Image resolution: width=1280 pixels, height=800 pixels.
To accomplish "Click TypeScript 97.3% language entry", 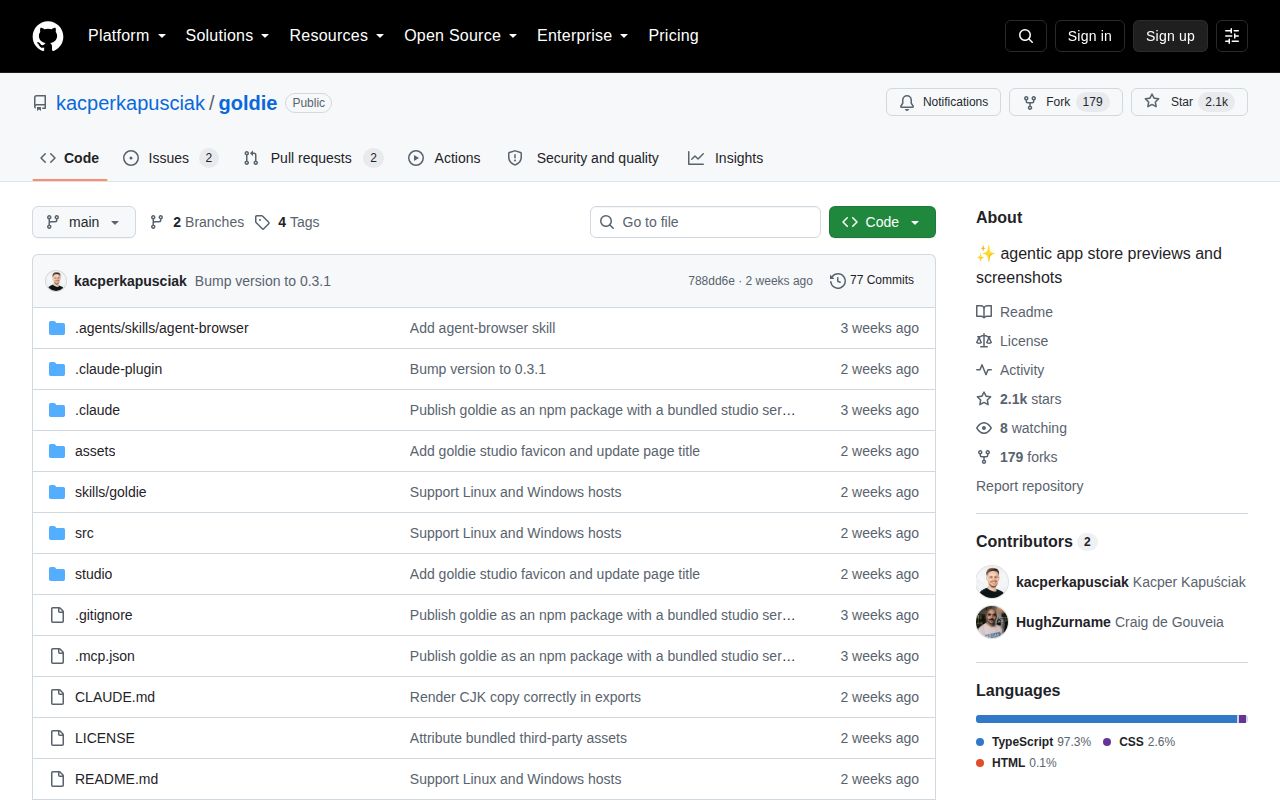I will 1033,742.
